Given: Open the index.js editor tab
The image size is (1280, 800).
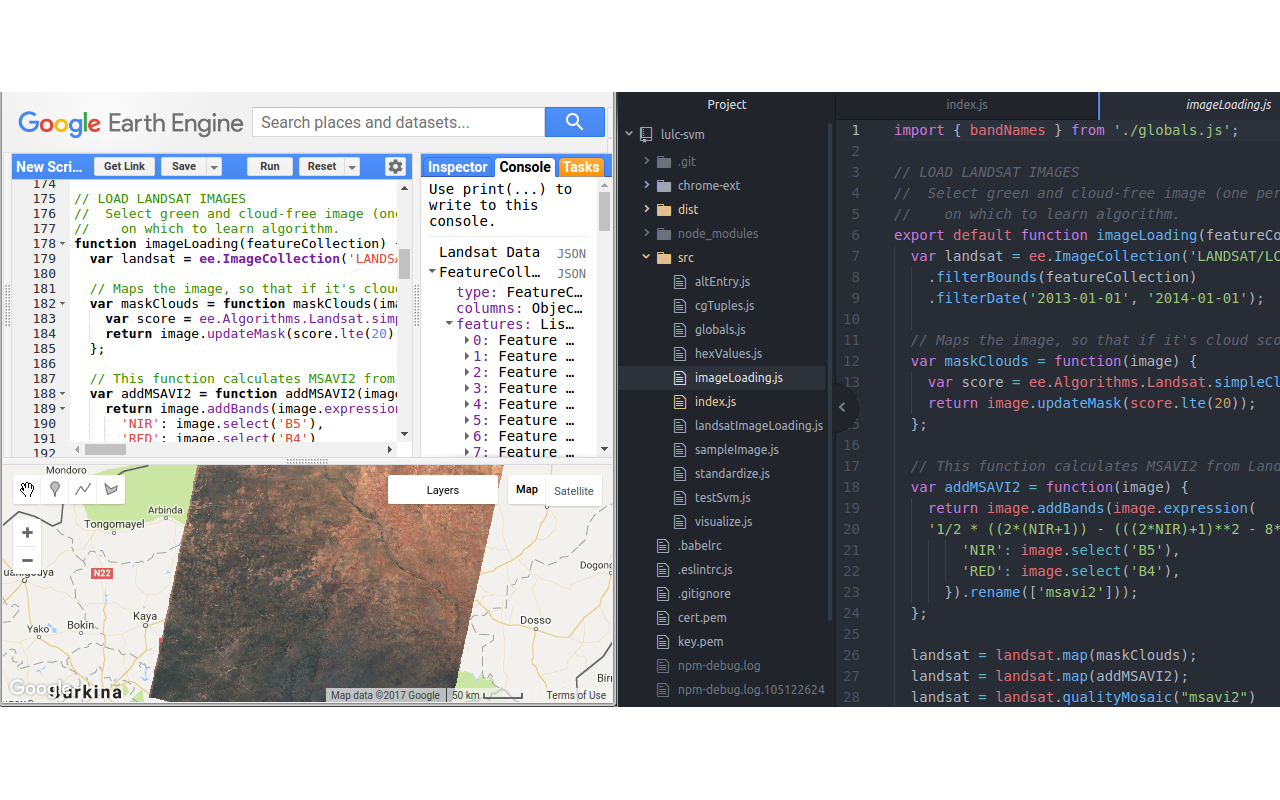Looking at the screenshot, I should click(967, 105).
